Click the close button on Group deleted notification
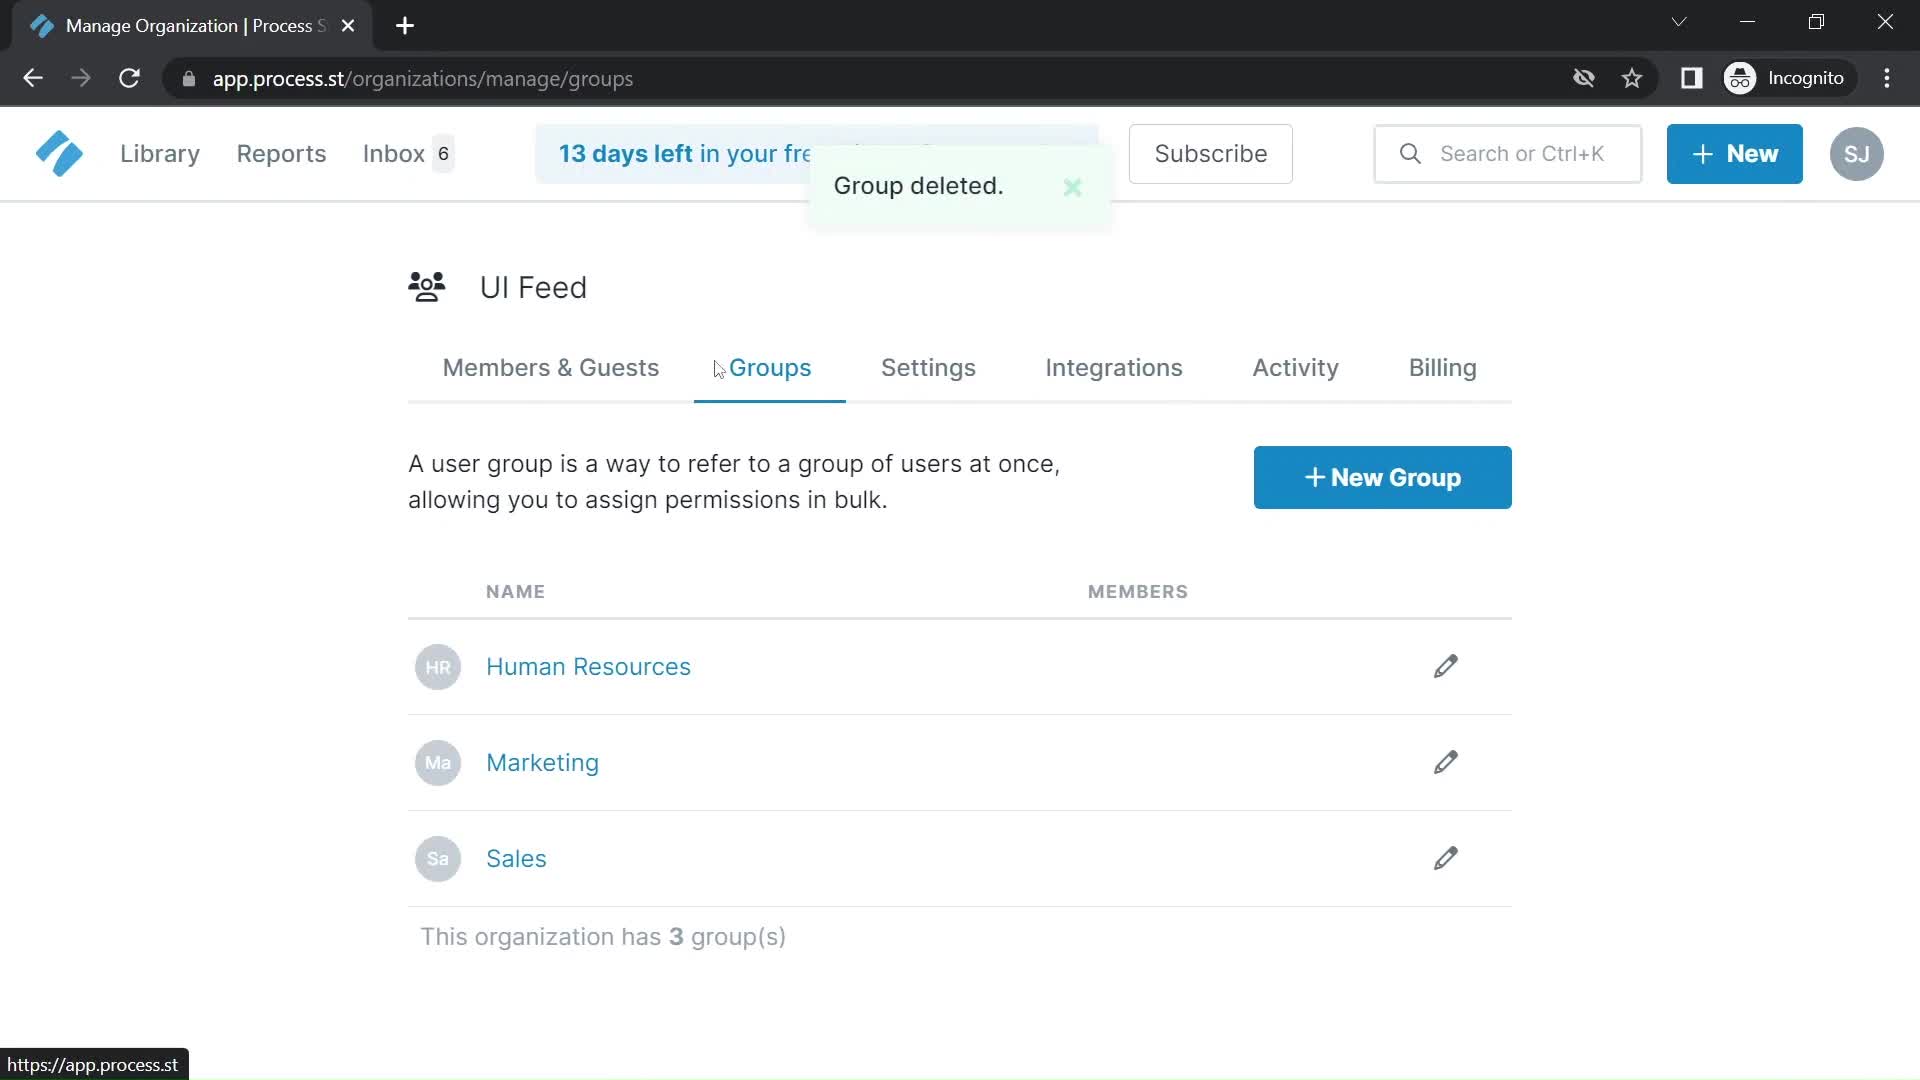This screenshot has height=1080, width=1920. tap(1072, 186)
